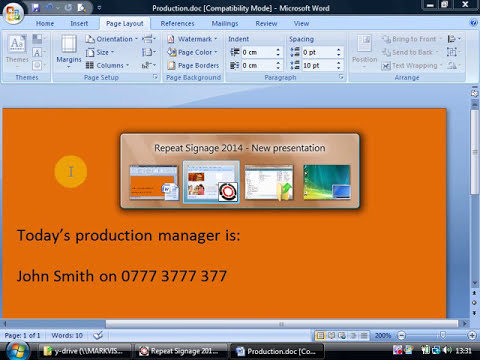Open the View tab
Viewport: 480px width, 360px height.
click(x=301, y=24)
